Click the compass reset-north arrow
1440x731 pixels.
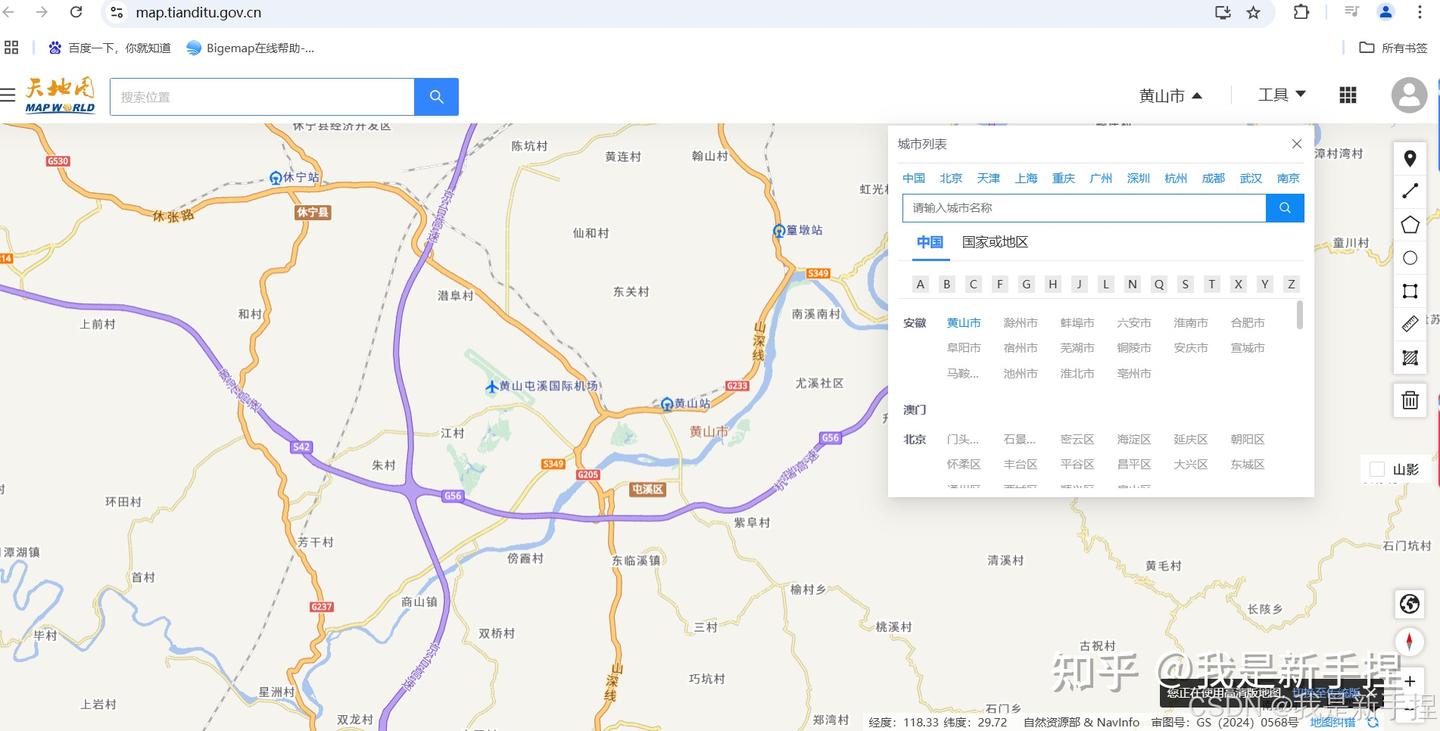1409,641
